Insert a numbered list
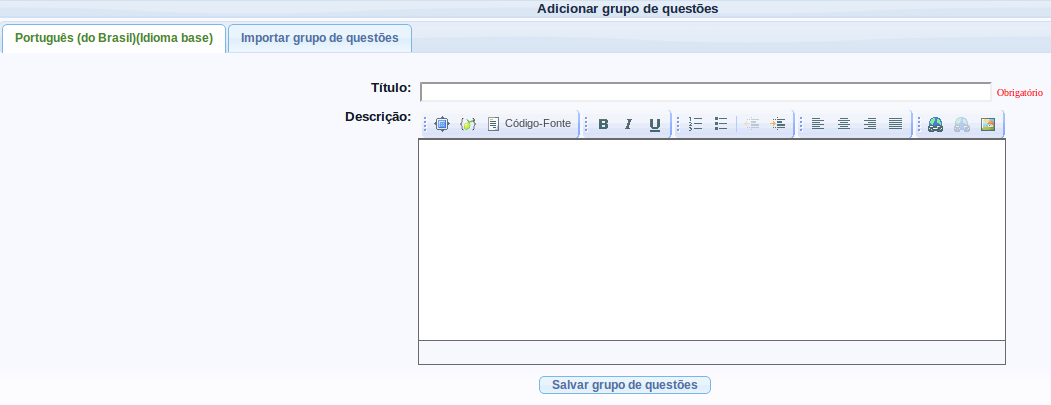1051x405 pixels. click(x=696, y=124)
